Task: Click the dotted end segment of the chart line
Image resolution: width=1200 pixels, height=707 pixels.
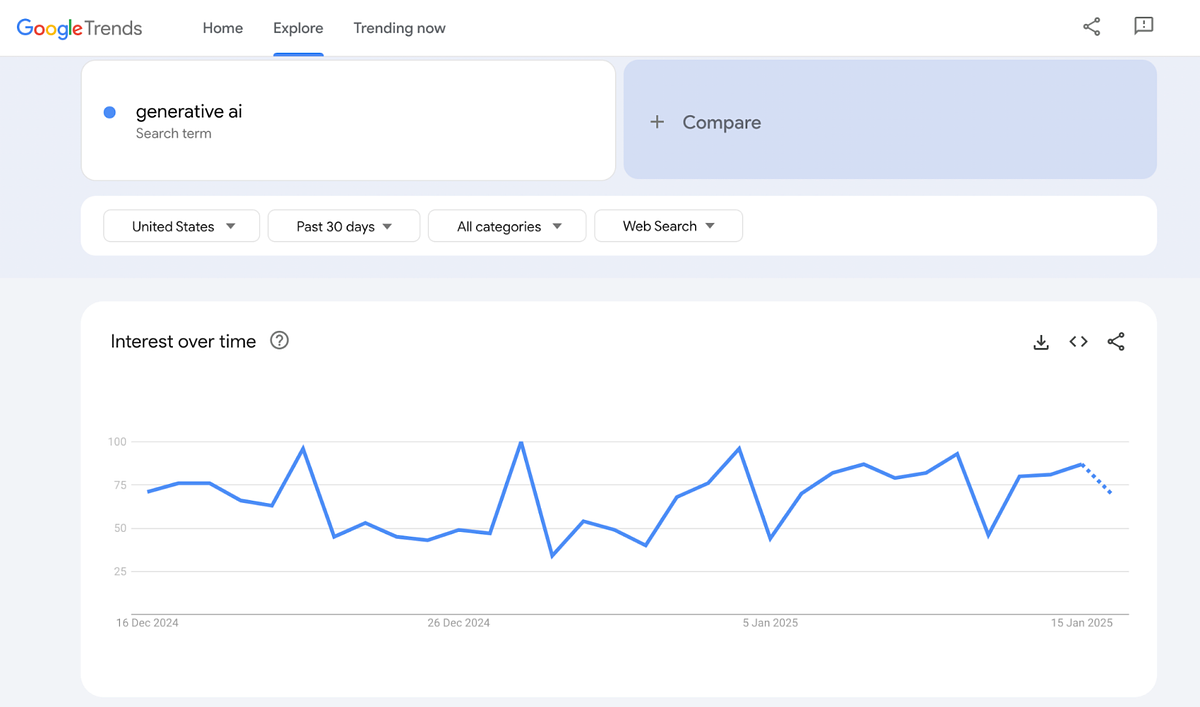Action: (1097, 479)
